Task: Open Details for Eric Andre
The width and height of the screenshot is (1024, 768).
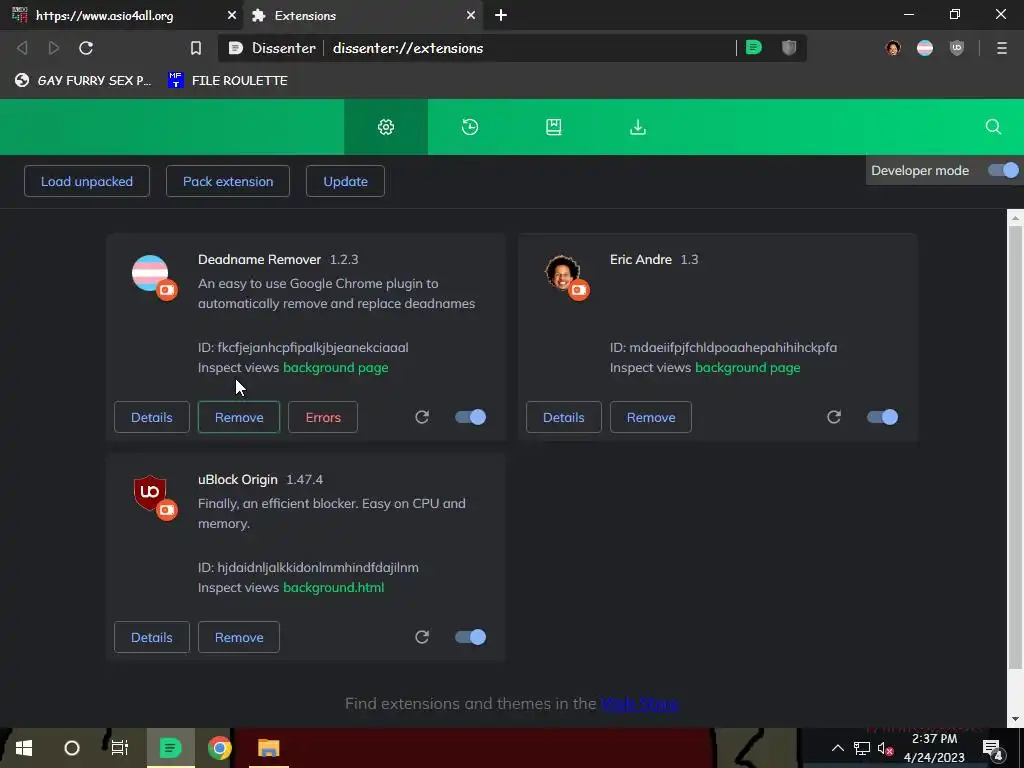Action: pyautogui.click(x=564, y=417)
